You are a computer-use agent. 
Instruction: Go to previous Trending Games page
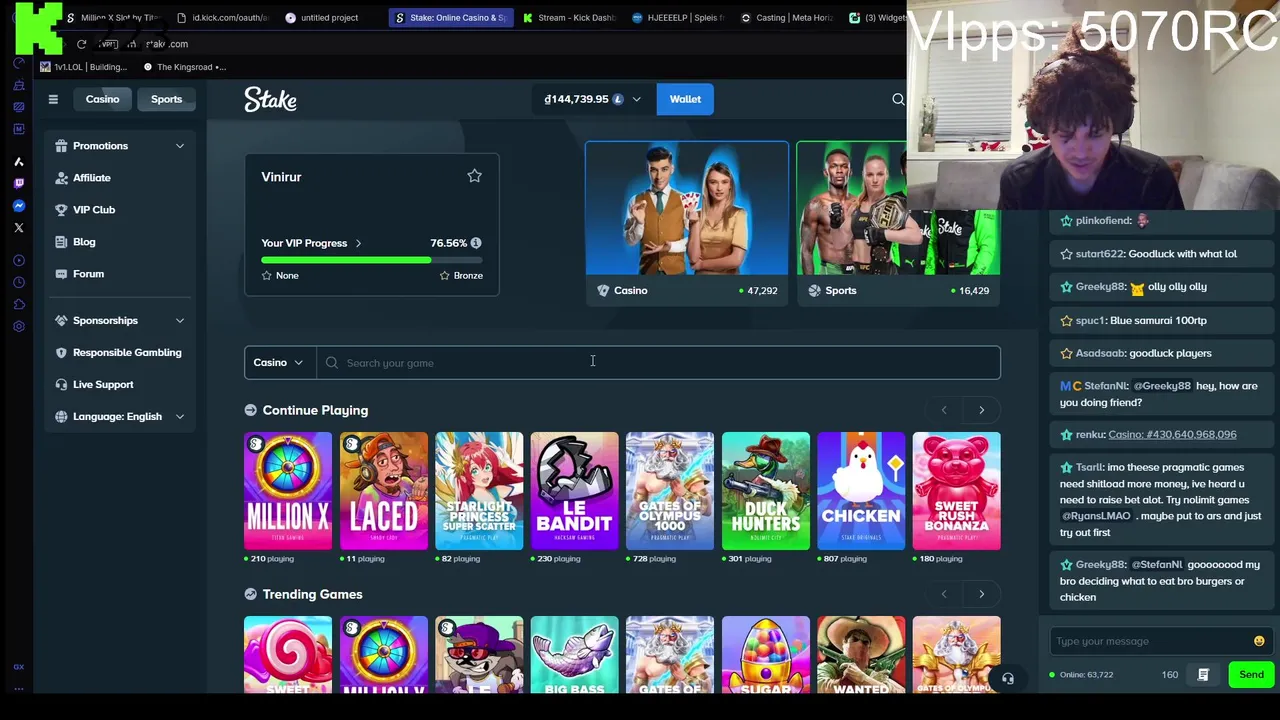tap(944, 594)
